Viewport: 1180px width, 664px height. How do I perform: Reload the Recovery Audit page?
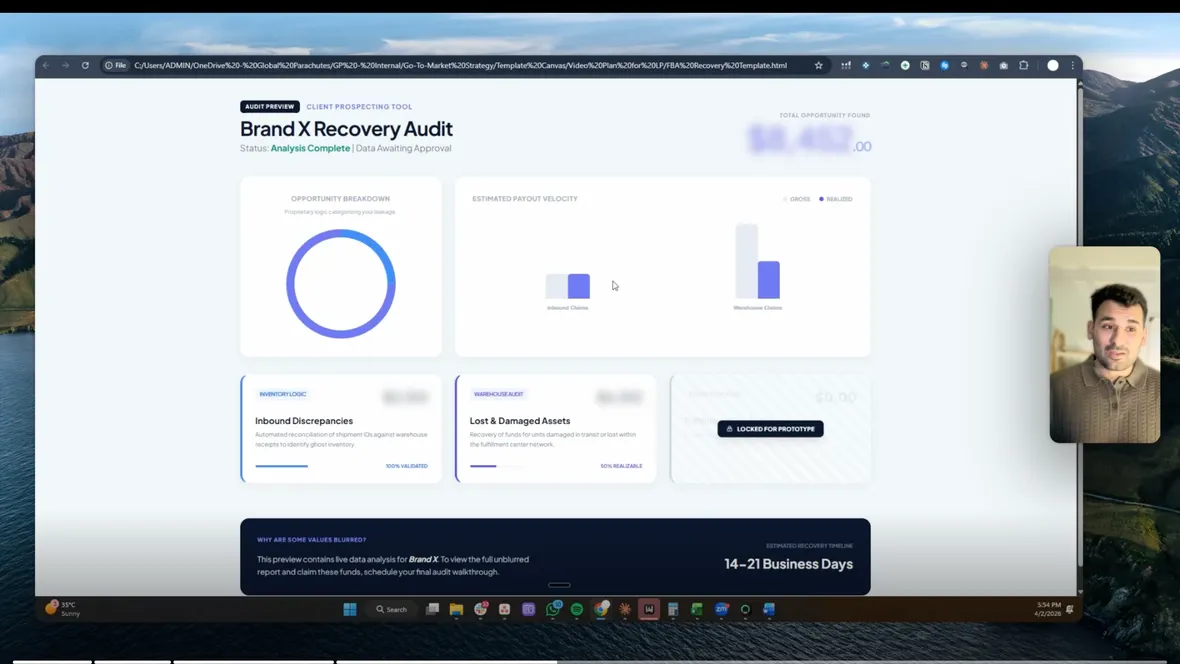click(84, 65)
